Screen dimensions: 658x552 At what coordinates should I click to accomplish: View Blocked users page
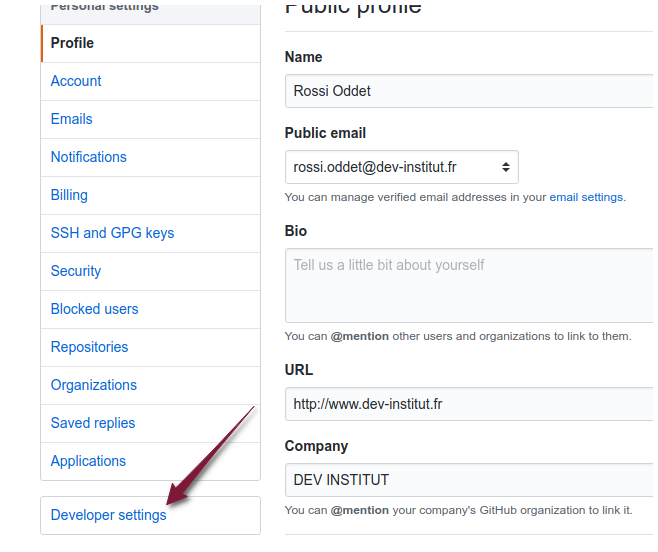click(x=95, y=309)
